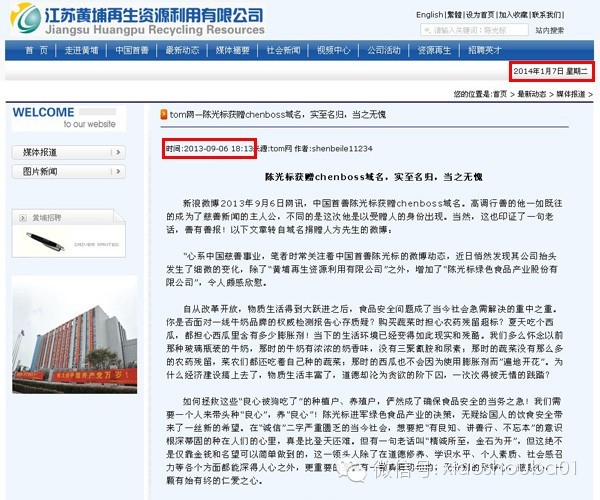Switch site language to English

429,15
